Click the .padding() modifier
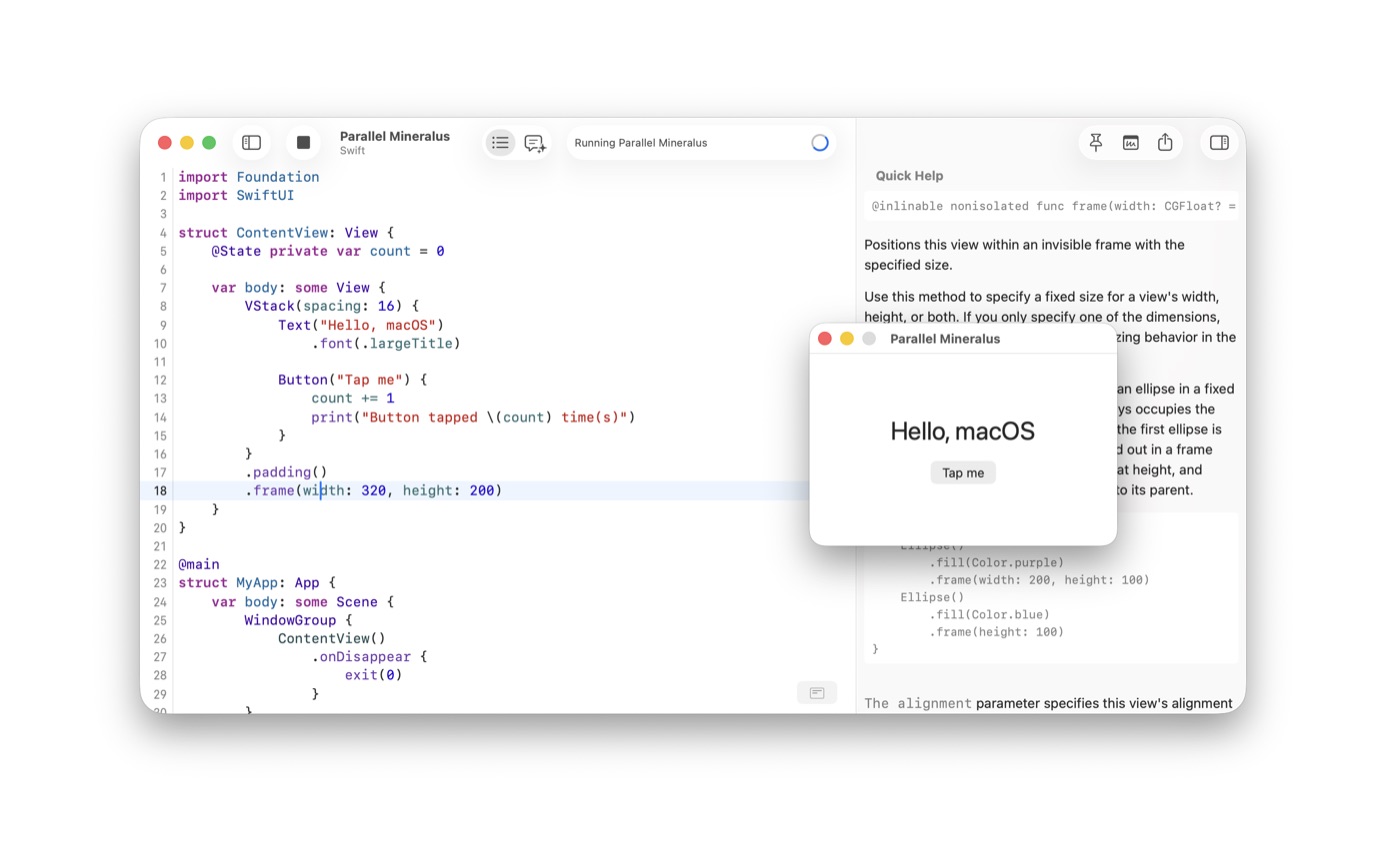This screenshot has height=866, width=1386. pyautogui.click(x=286, y=472)
